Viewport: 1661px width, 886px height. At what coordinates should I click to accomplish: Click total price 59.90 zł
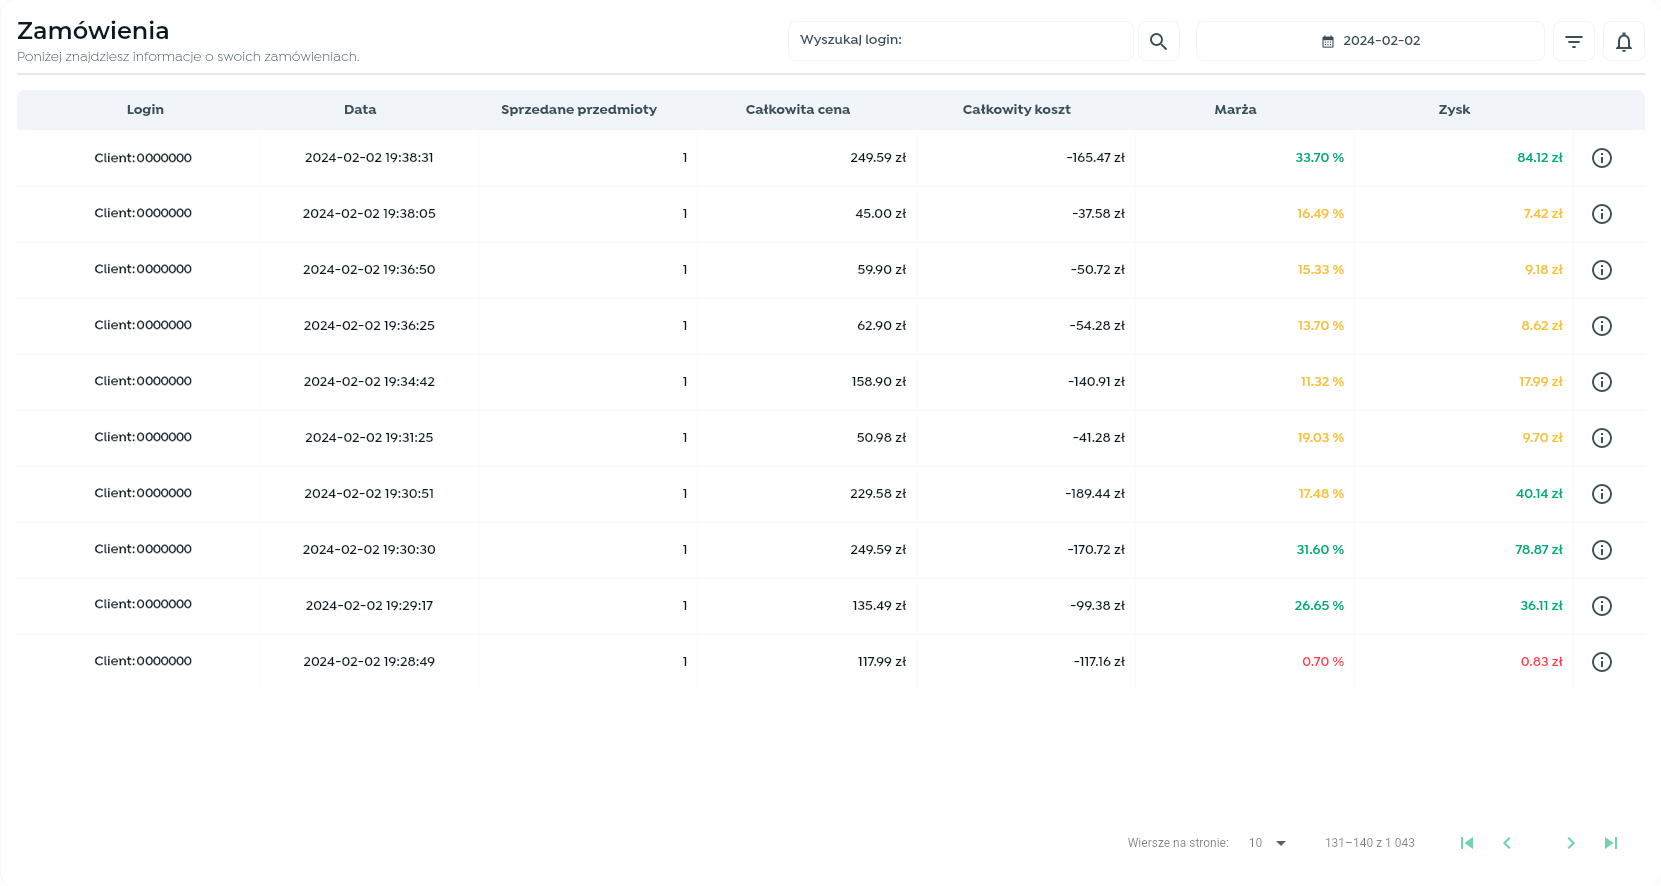click(x=881, y=270)
